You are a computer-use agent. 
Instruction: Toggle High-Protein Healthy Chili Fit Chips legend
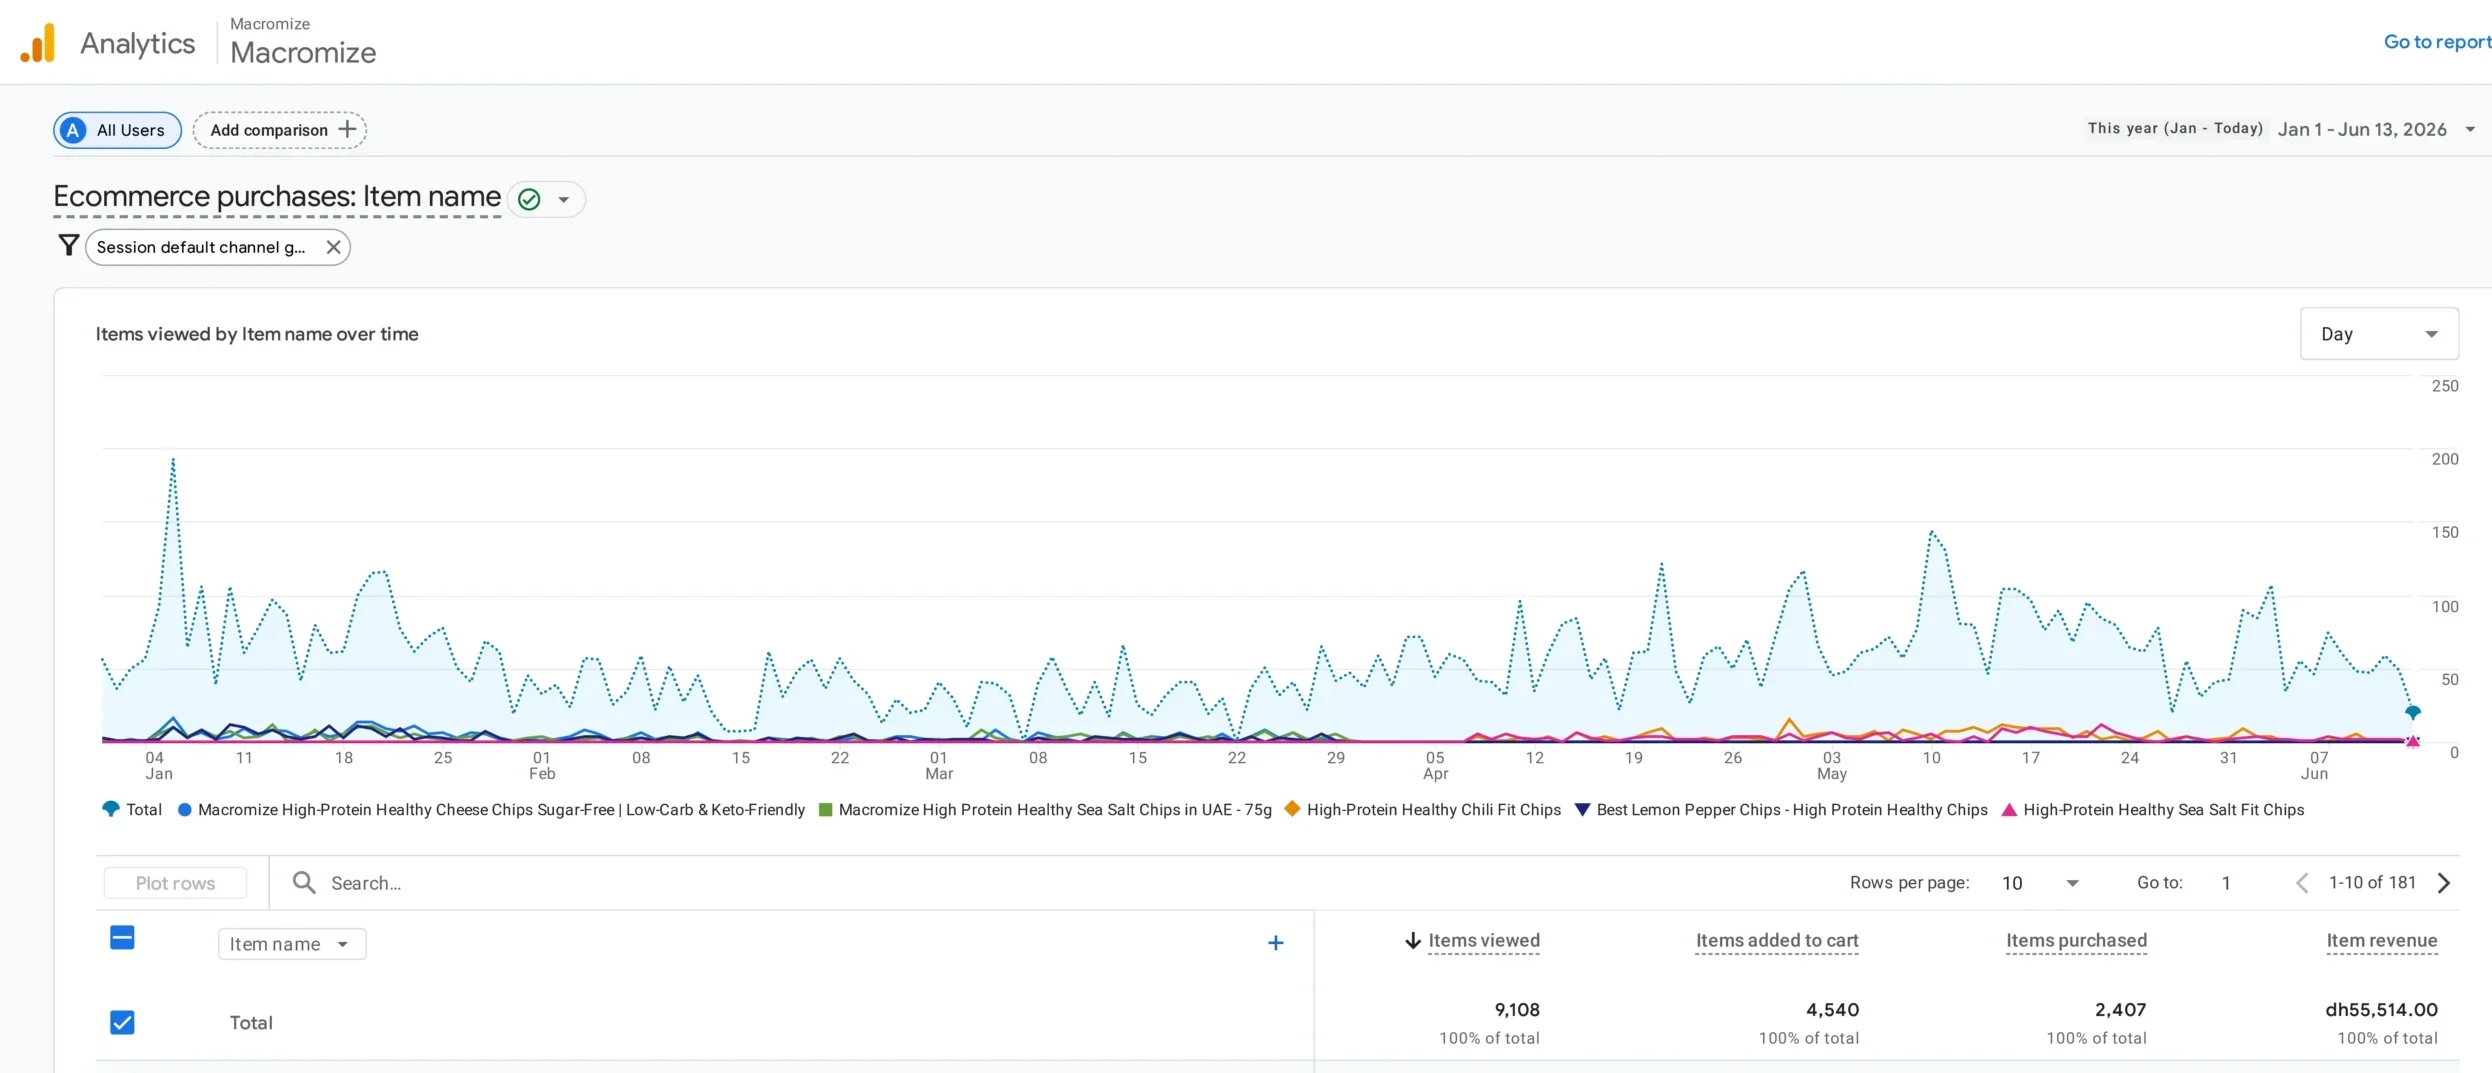point(1423,810)
